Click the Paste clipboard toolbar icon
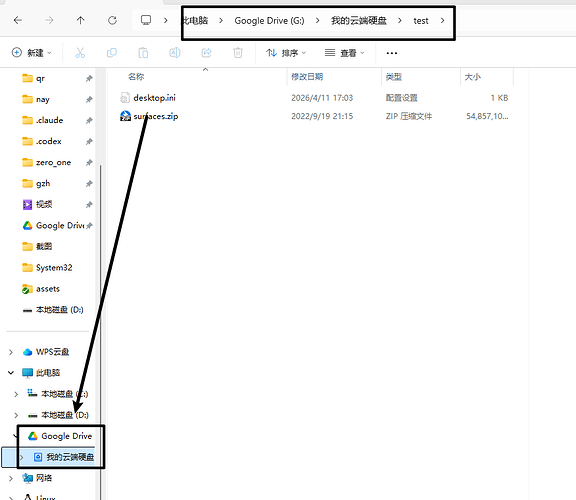The height and width of the screenshot is (500, 576). coord(143,53)
